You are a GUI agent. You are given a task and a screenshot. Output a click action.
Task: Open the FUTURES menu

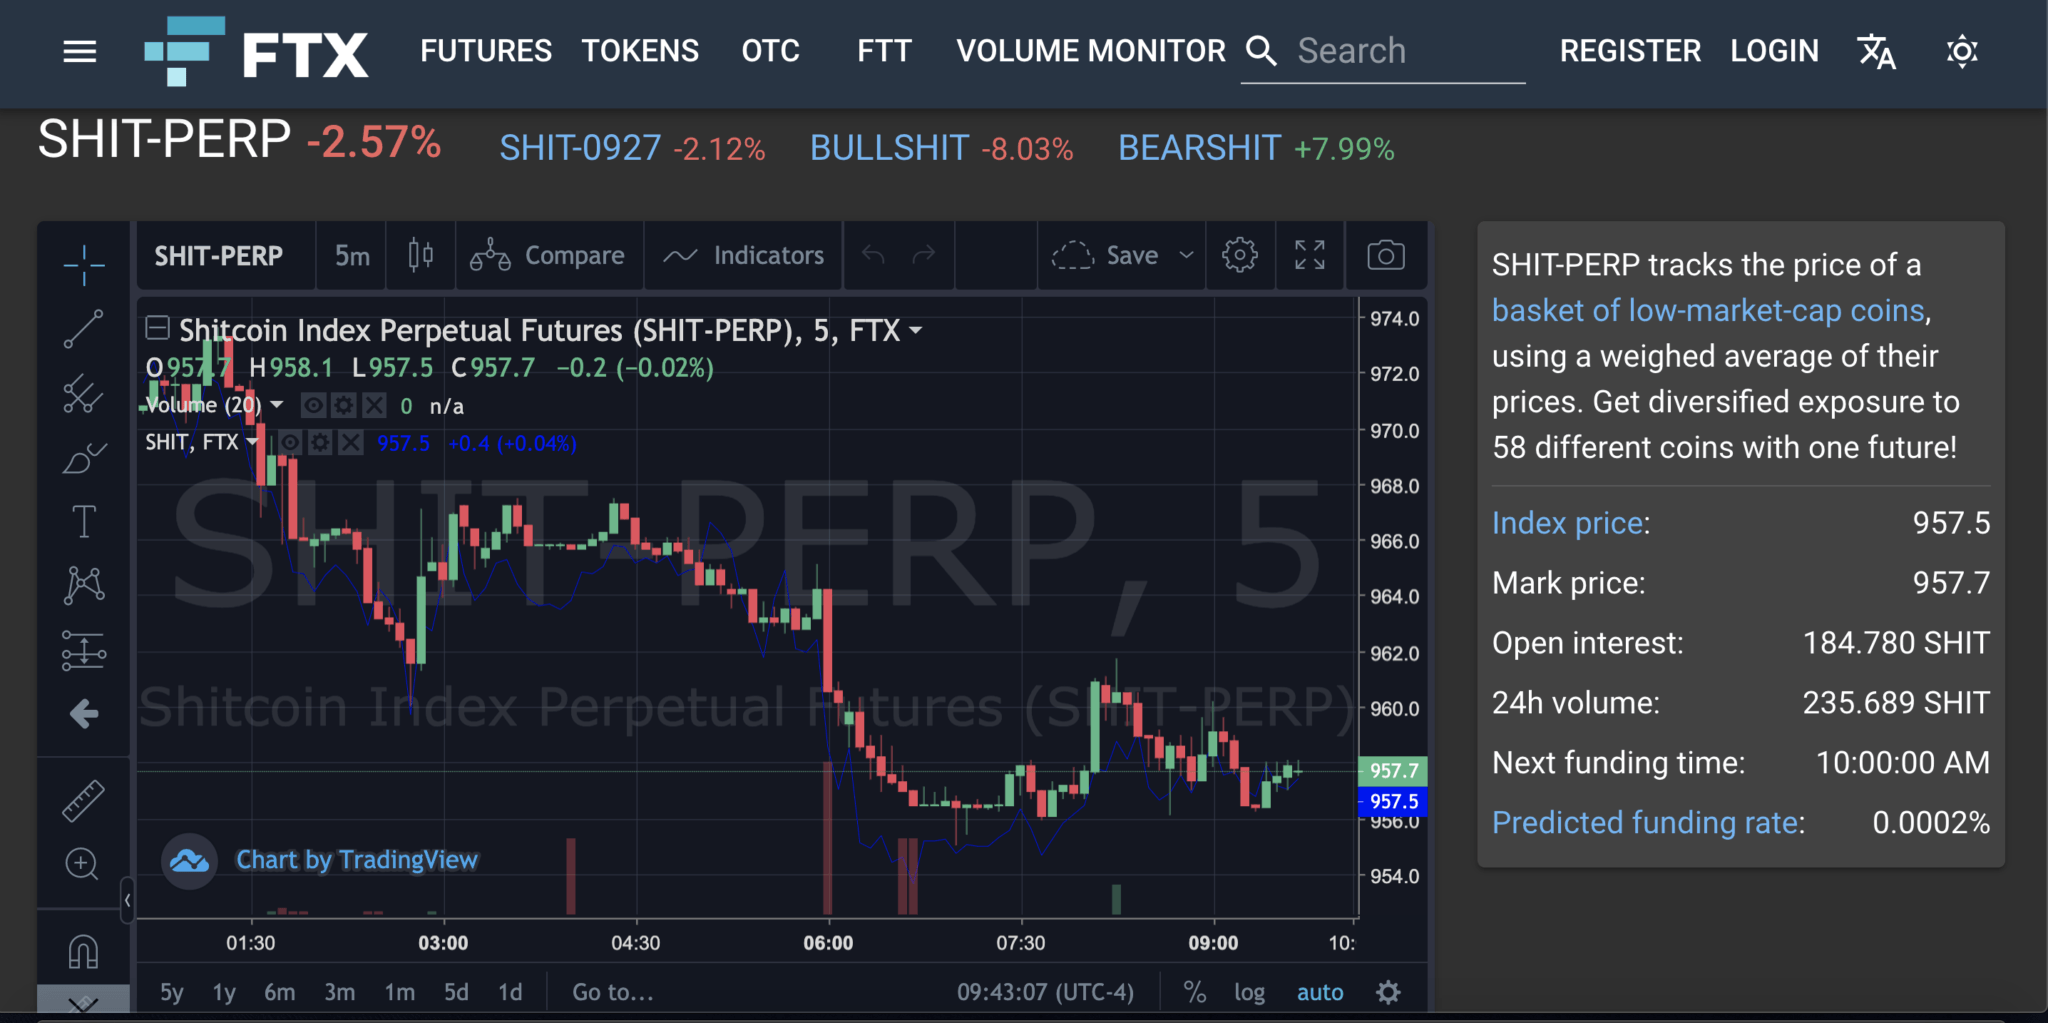click(x=486, y=51)
